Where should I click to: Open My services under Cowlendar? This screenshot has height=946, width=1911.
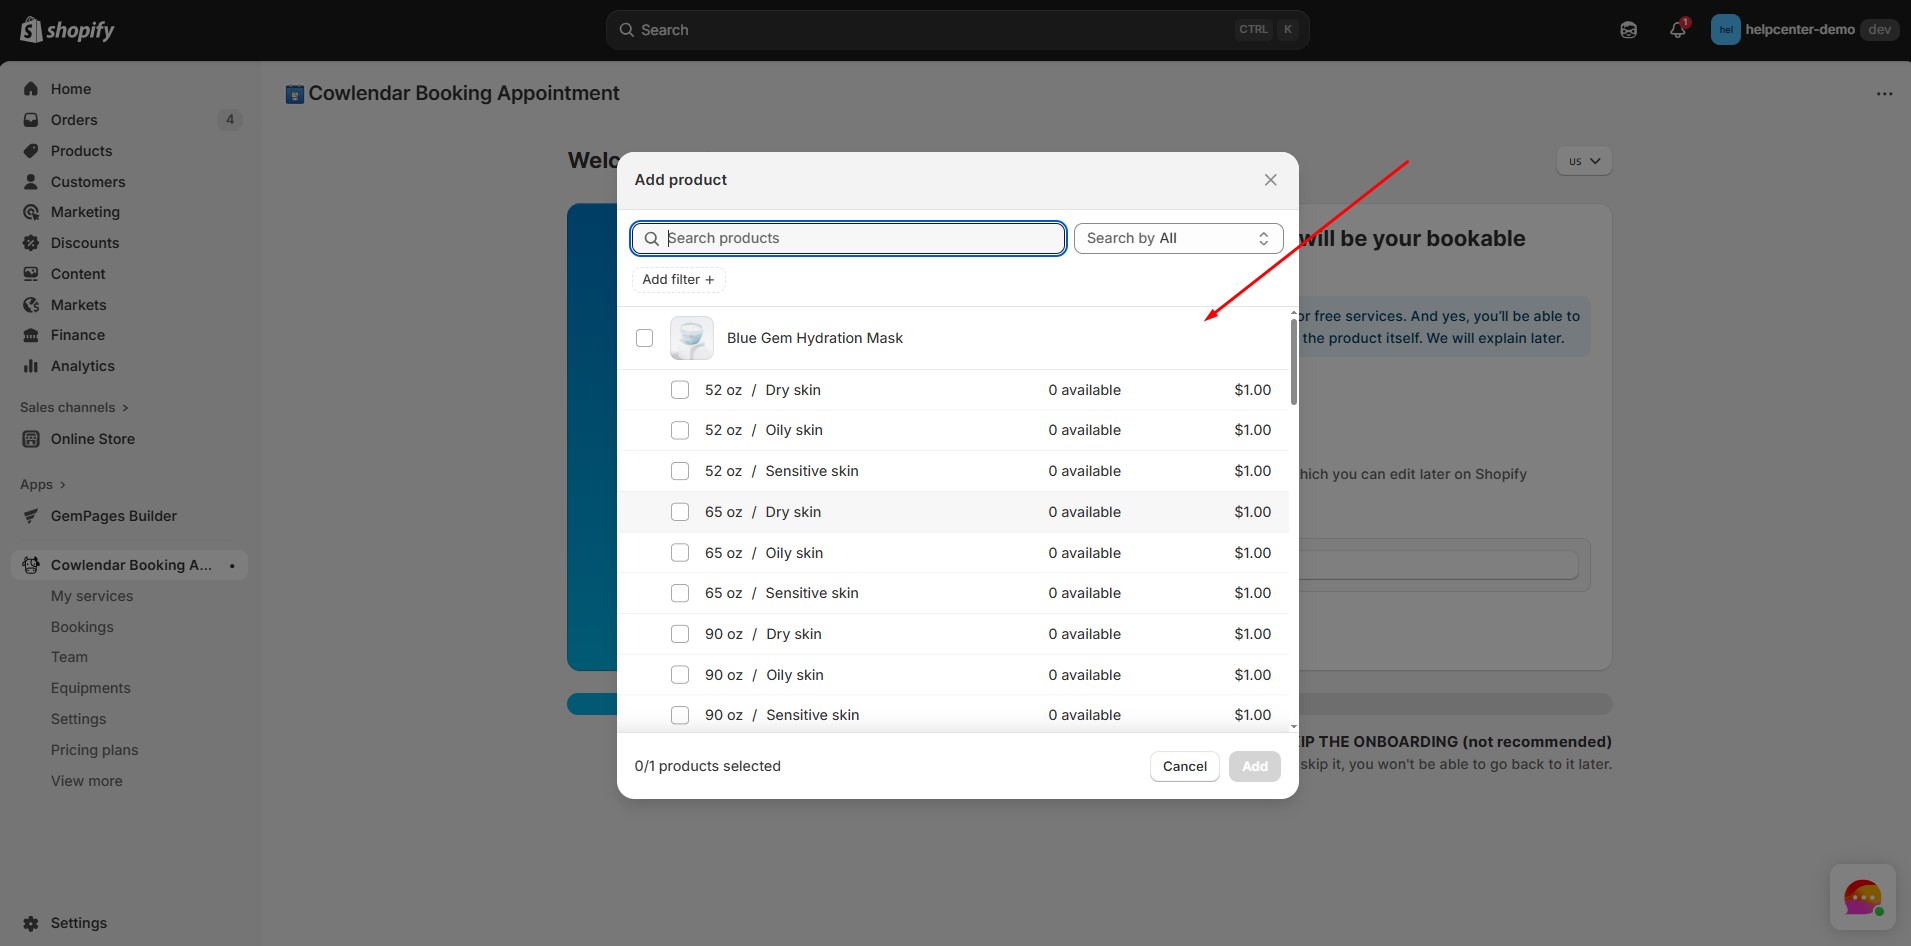tap(92, 596)
